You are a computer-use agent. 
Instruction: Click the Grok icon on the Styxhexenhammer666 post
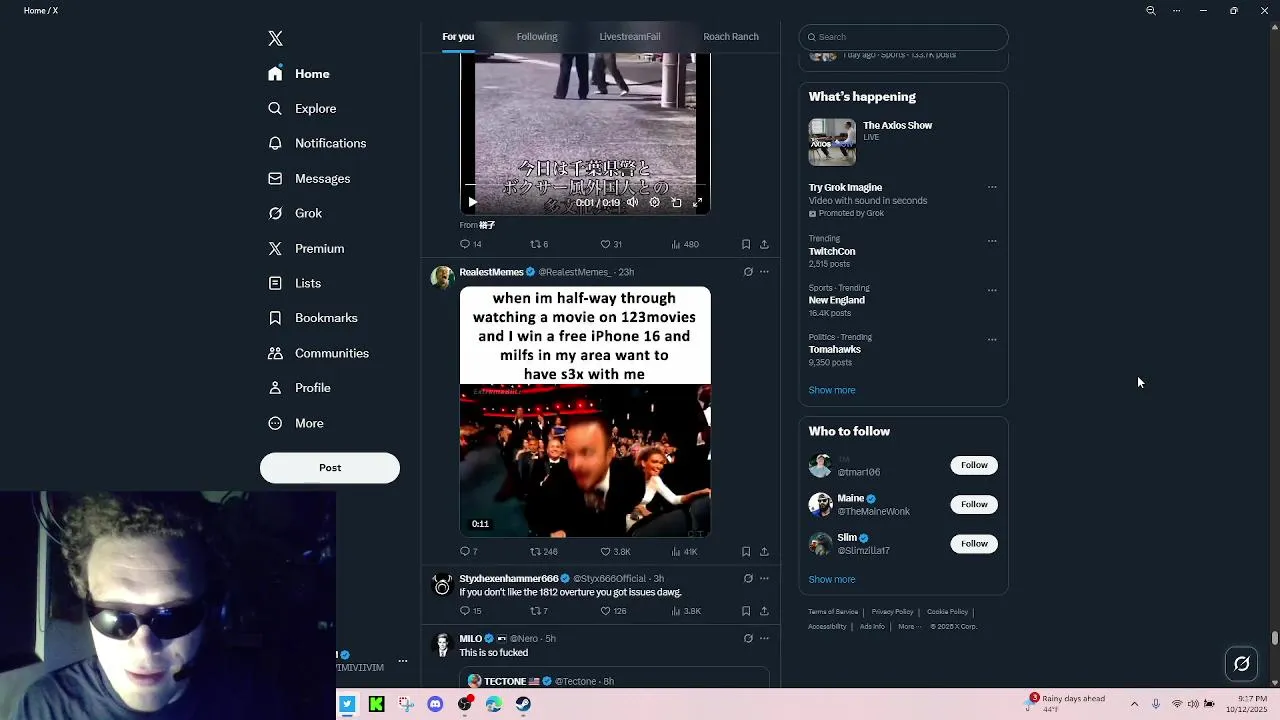[x=748, y=578]
